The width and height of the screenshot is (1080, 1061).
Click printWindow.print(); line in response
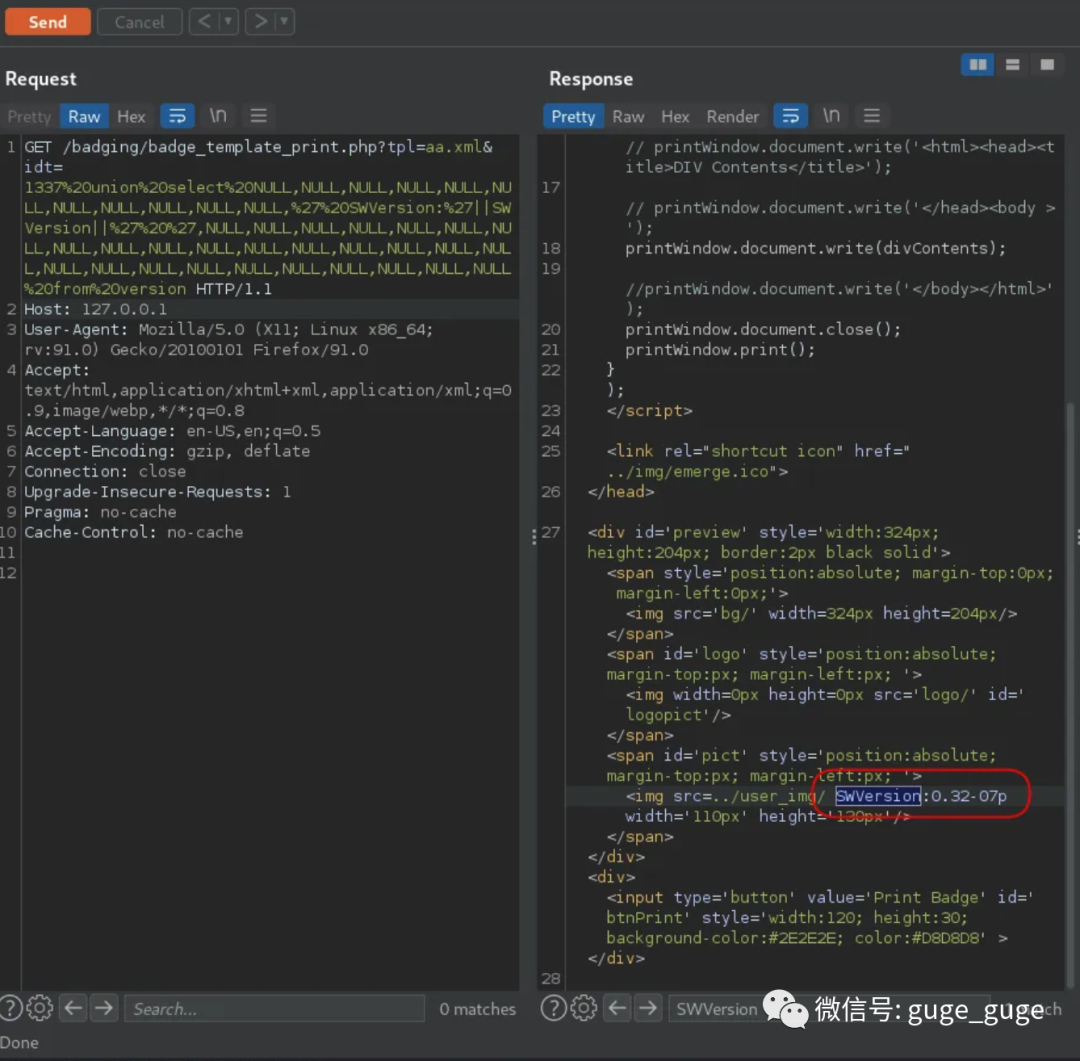point(720,349)
